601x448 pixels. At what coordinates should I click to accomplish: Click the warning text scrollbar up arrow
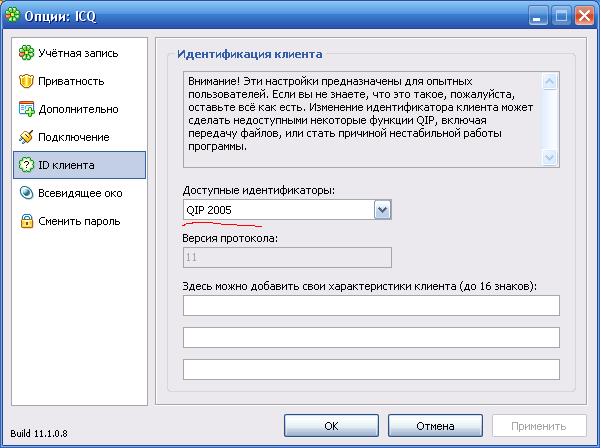coord(550,81)
